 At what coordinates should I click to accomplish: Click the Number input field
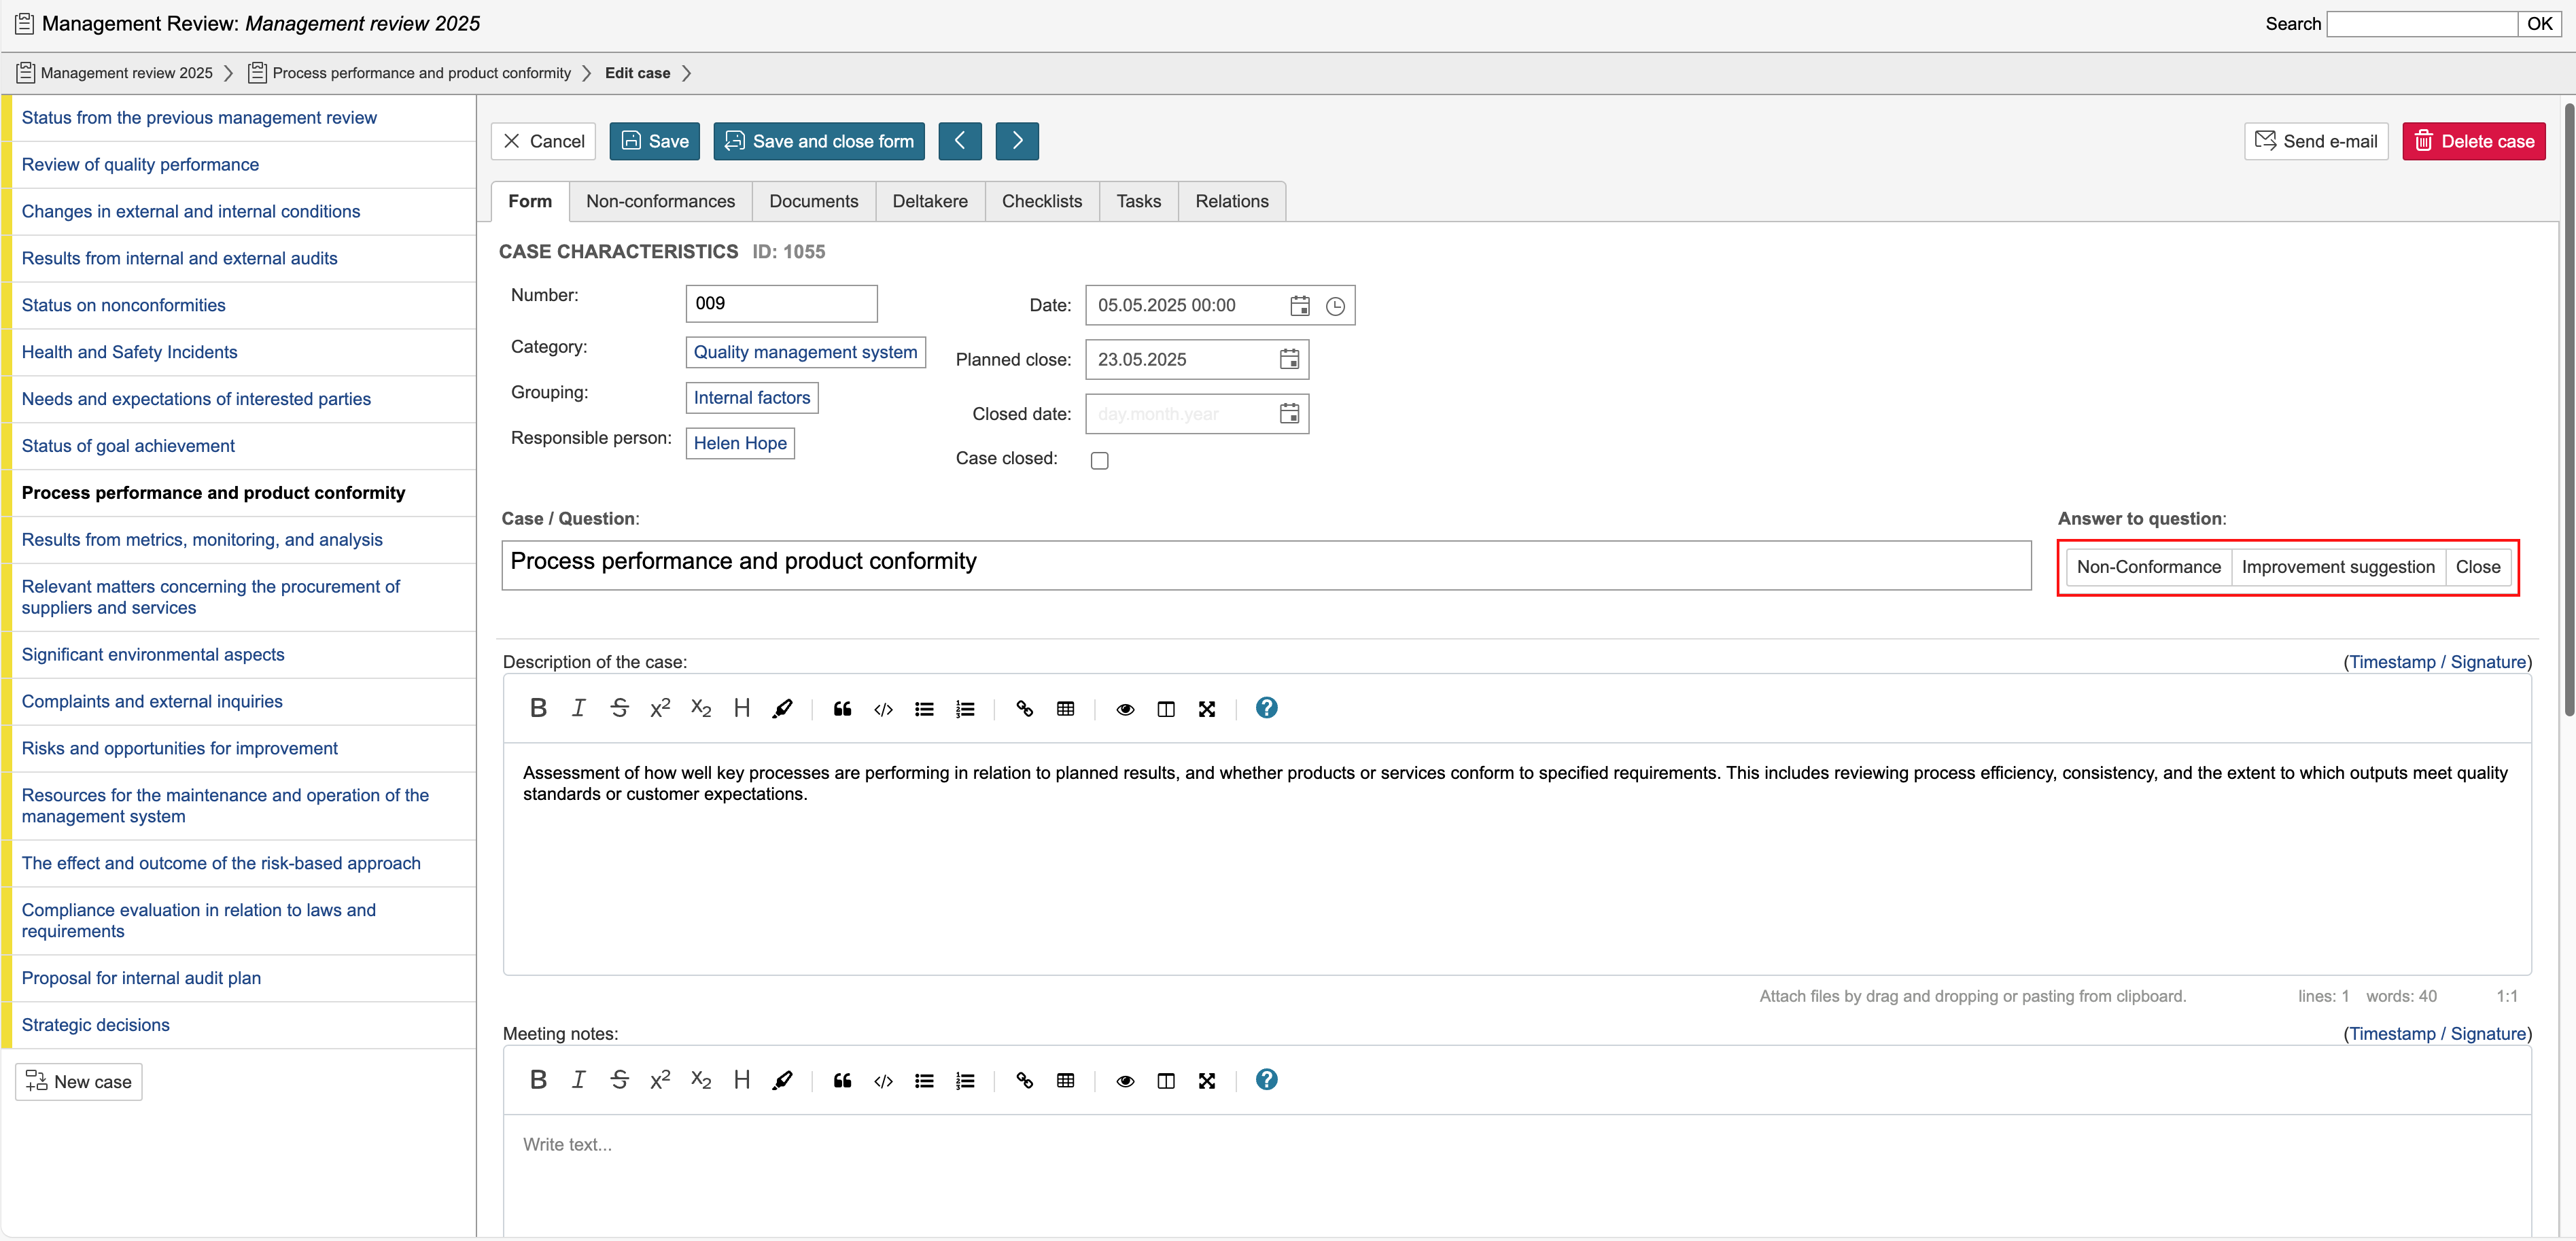coord(781,304)
